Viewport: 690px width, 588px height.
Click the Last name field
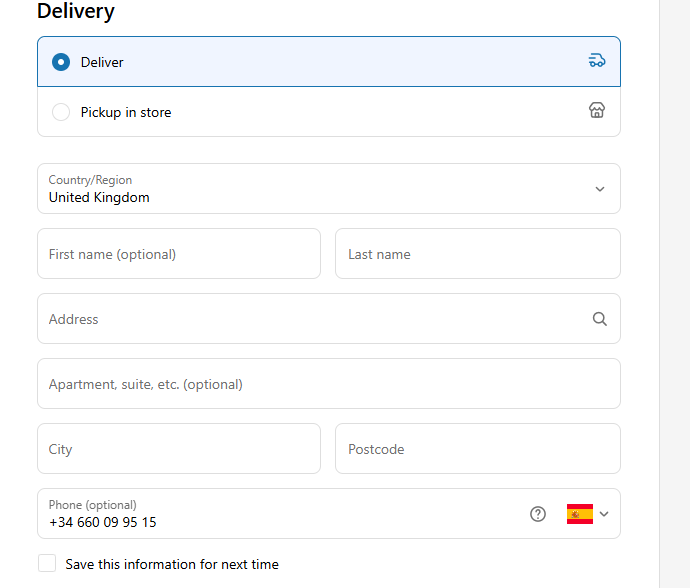pyautogui.click(x=478, y=254)
